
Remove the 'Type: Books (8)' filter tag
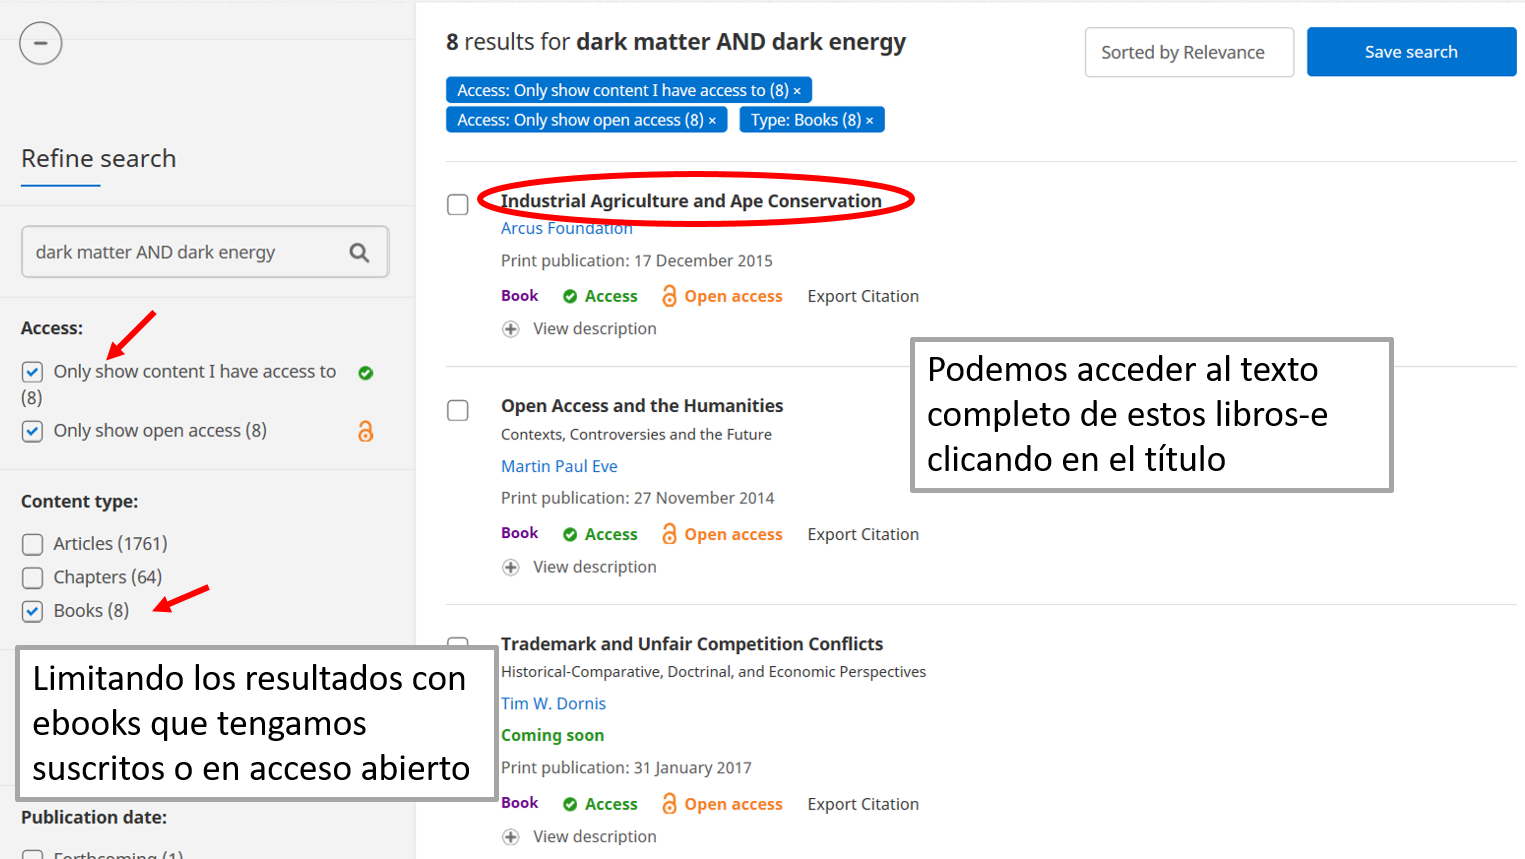(869, 121)
